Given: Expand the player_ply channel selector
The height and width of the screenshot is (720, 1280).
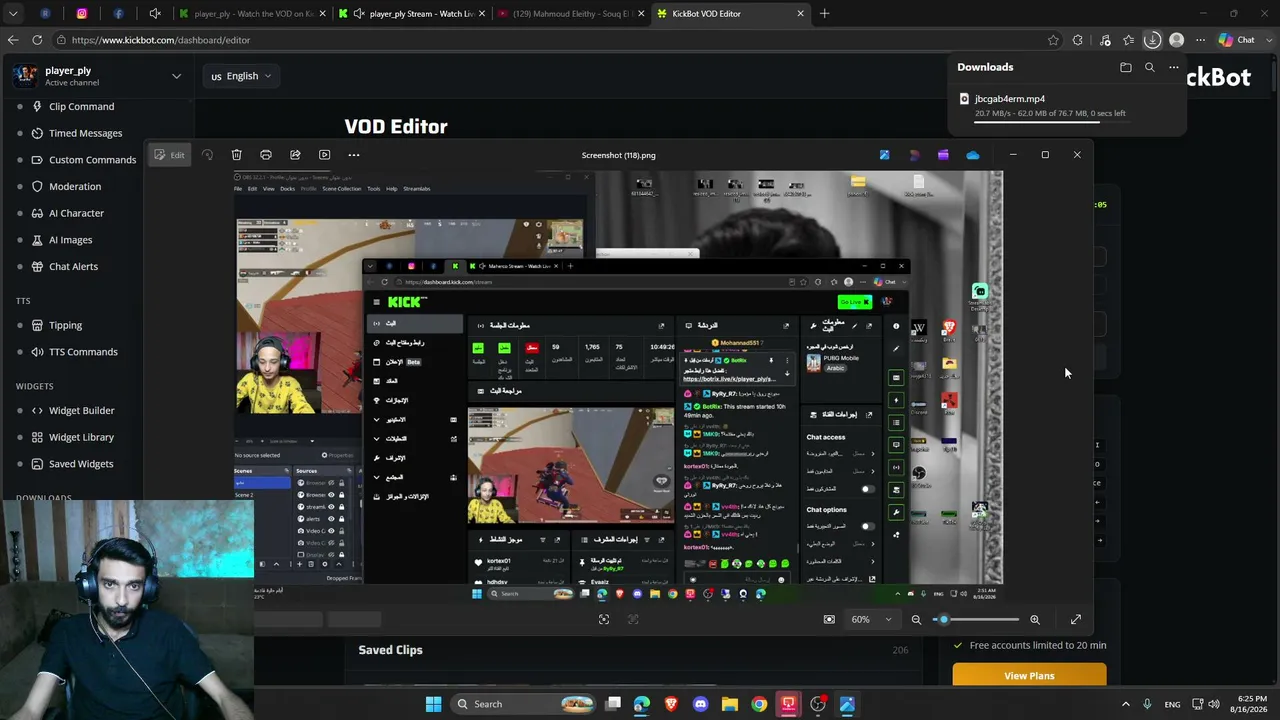Looking at the screenshot, I should 176,76.
